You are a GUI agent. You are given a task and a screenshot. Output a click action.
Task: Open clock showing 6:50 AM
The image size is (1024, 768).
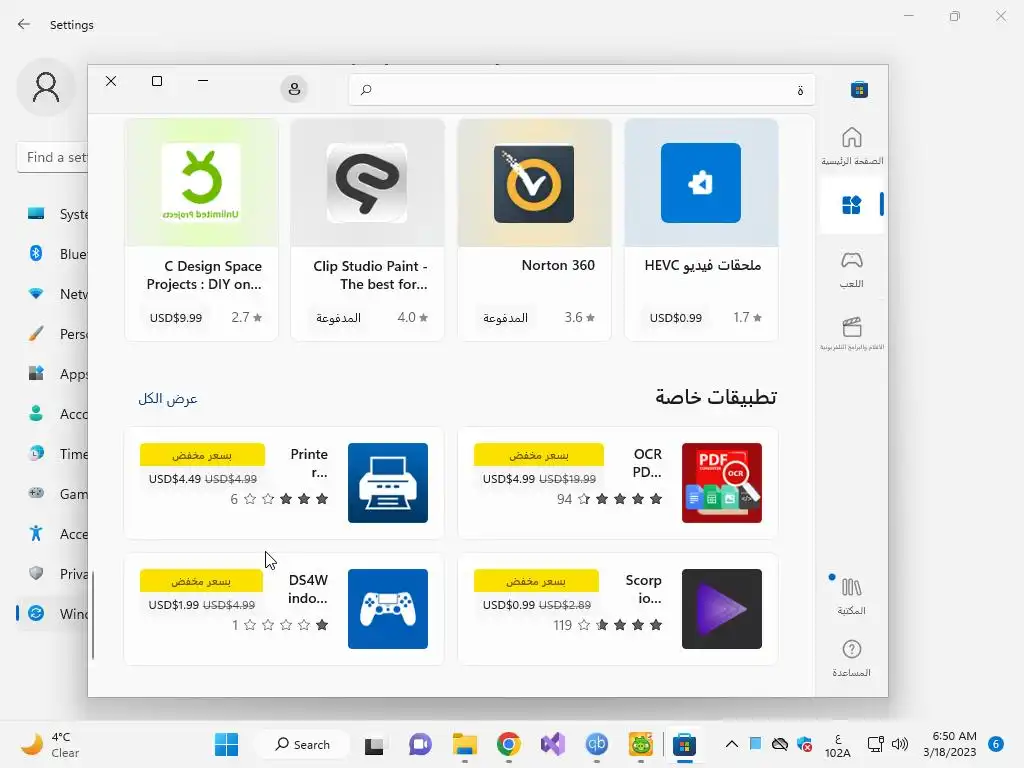950,744
